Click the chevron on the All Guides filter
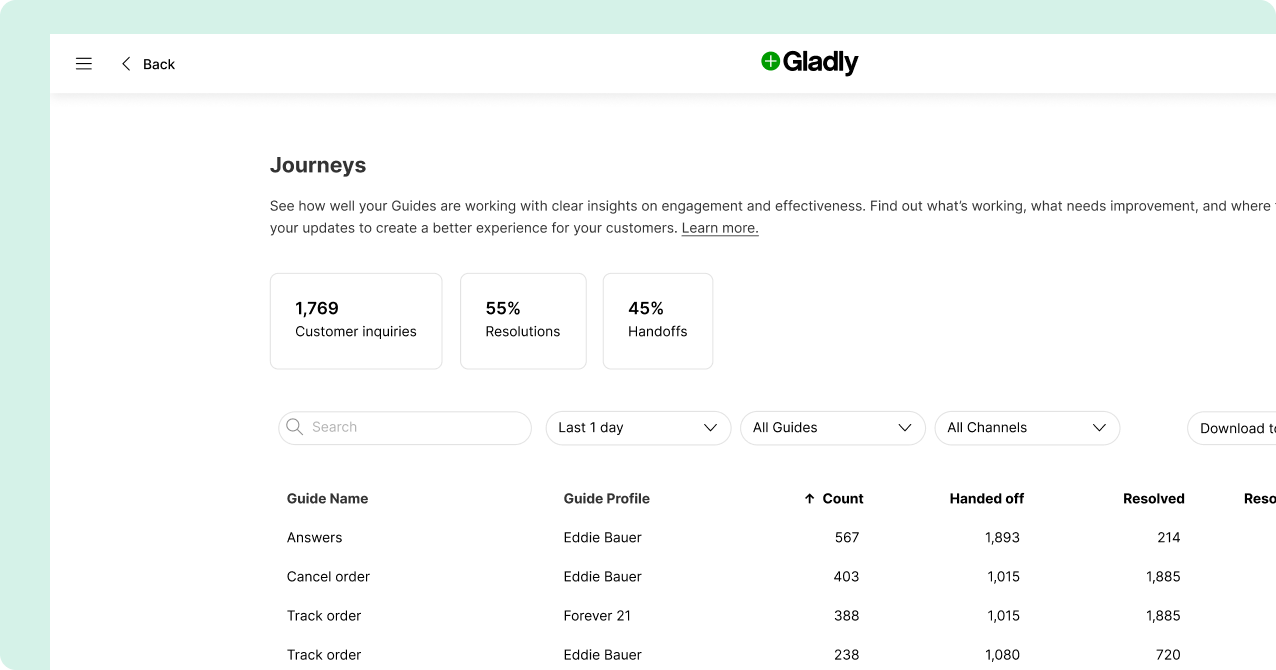The image size is (1276, 670). point(906,428)
